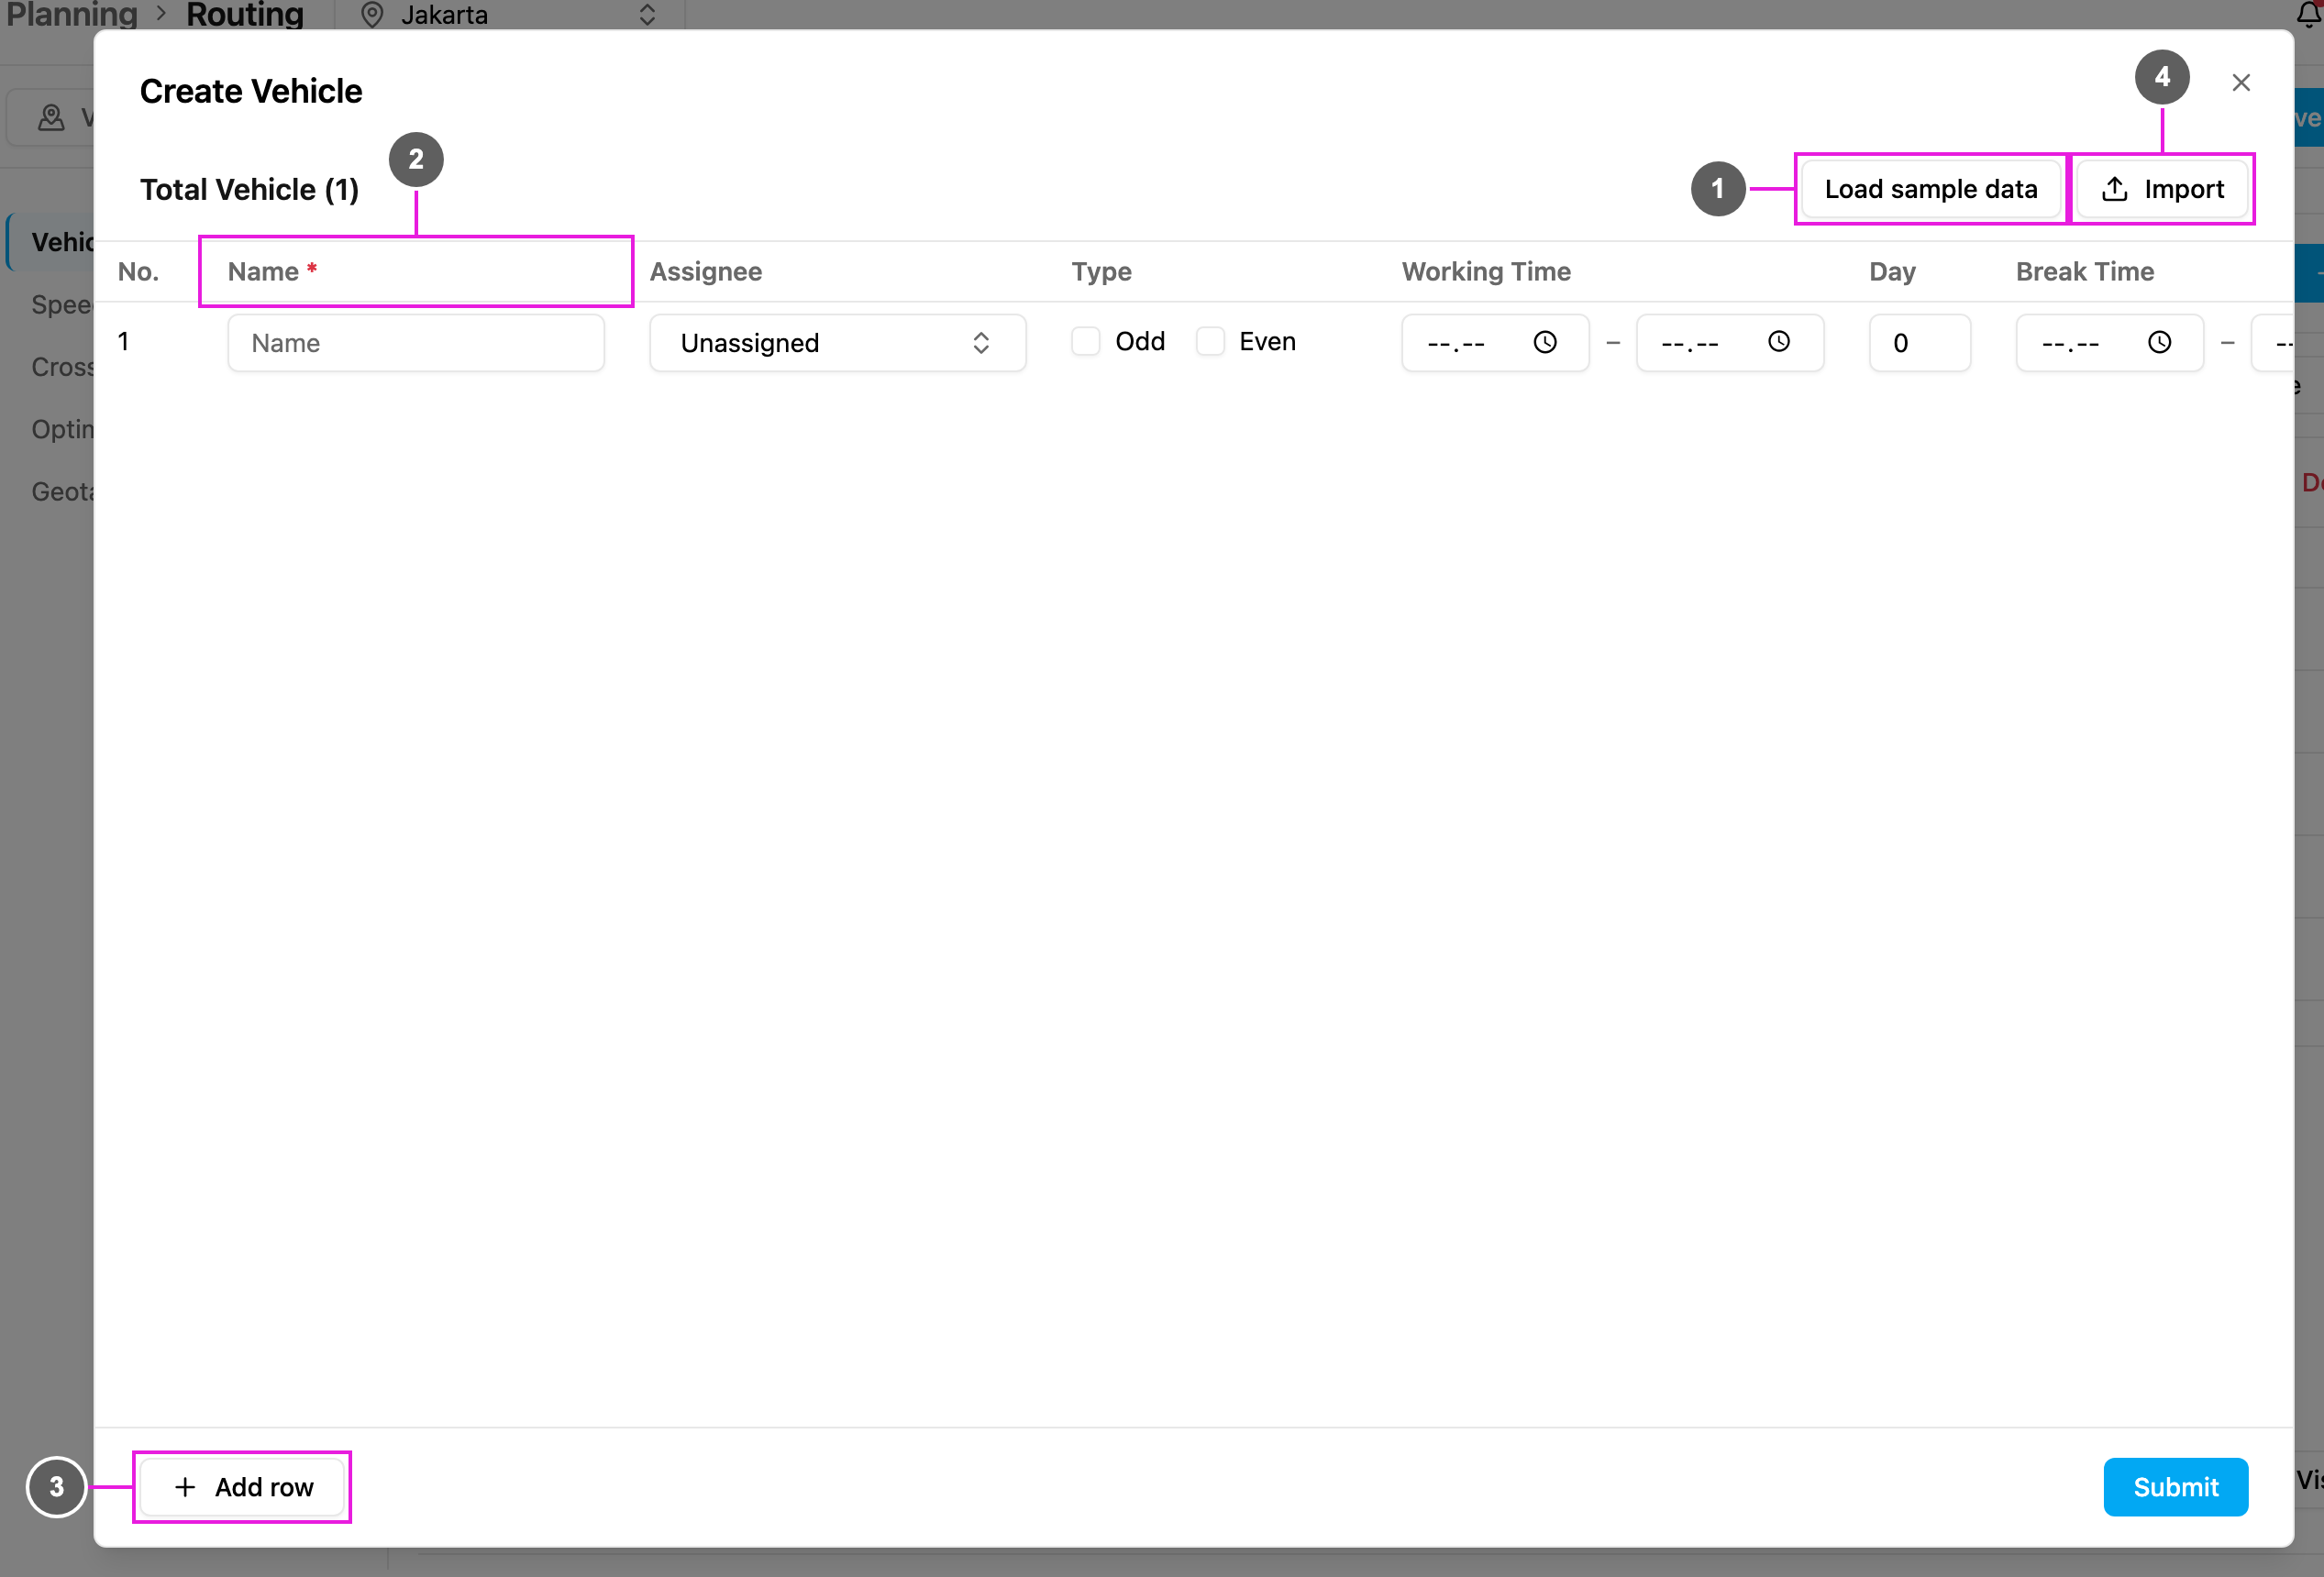Click the Day number input
2324x1577 pixels.
[1919, 343]
